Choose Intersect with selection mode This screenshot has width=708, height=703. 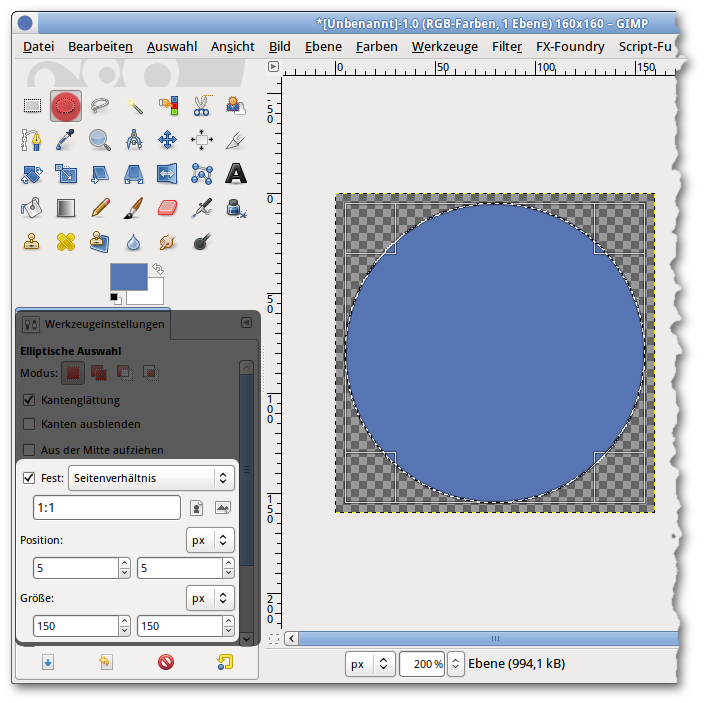tap(151, 373)
